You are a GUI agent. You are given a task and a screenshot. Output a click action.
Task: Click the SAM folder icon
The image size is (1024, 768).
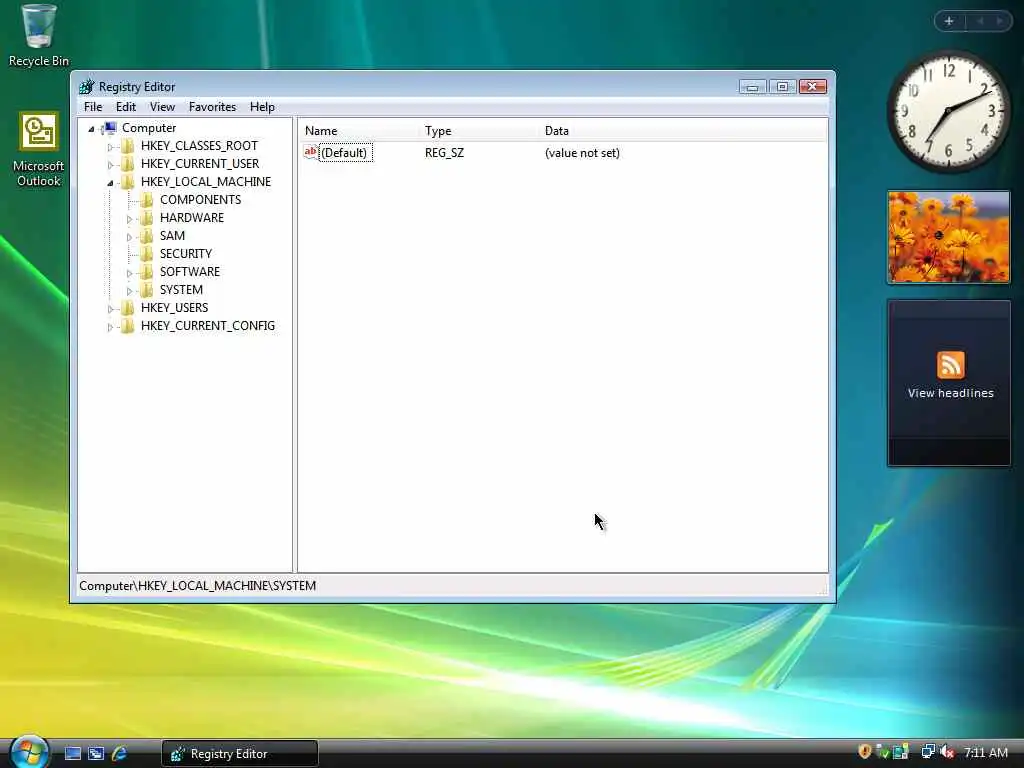point(147,236)
